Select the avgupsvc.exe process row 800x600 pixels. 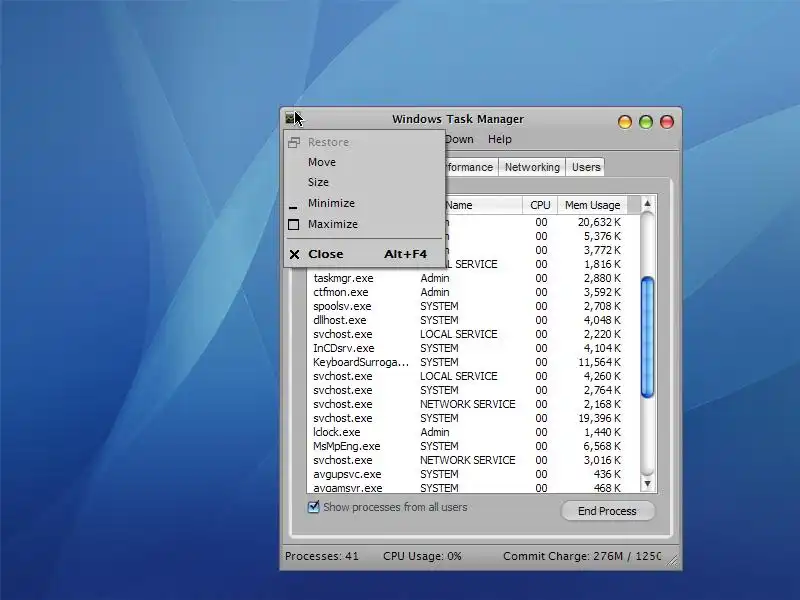click(x=472, y=474)
